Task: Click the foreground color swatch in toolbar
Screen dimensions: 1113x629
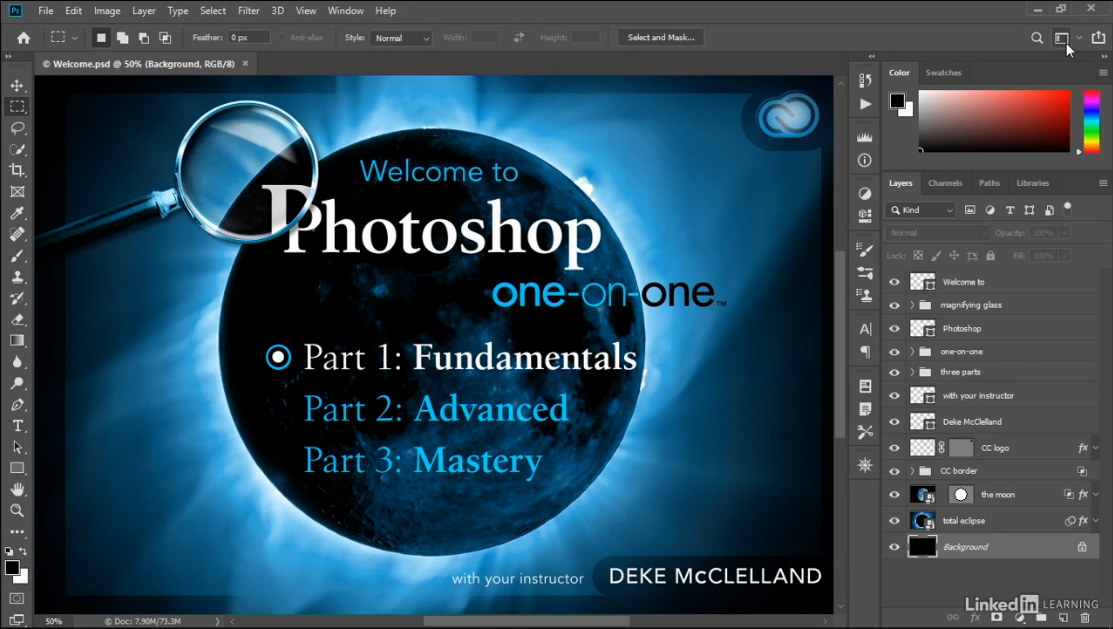Action: 12,568
